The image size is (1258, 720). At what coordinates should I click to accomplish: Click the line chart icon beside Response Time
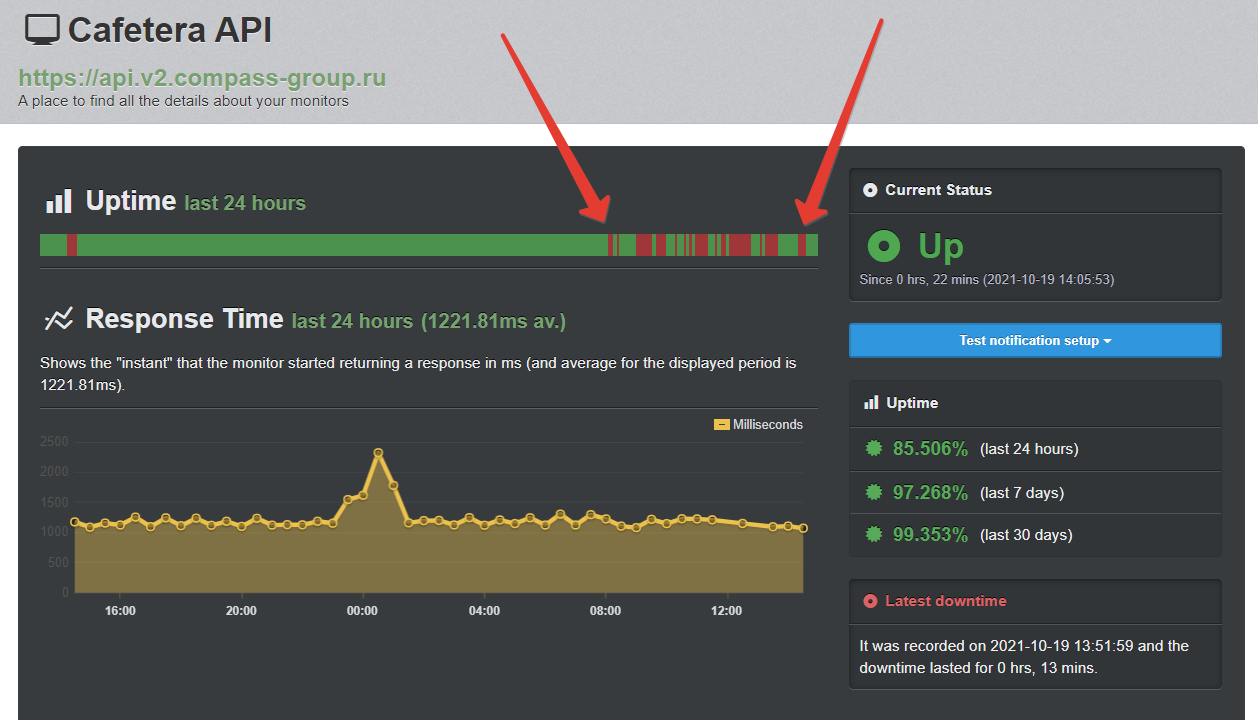tap(58, 320)
